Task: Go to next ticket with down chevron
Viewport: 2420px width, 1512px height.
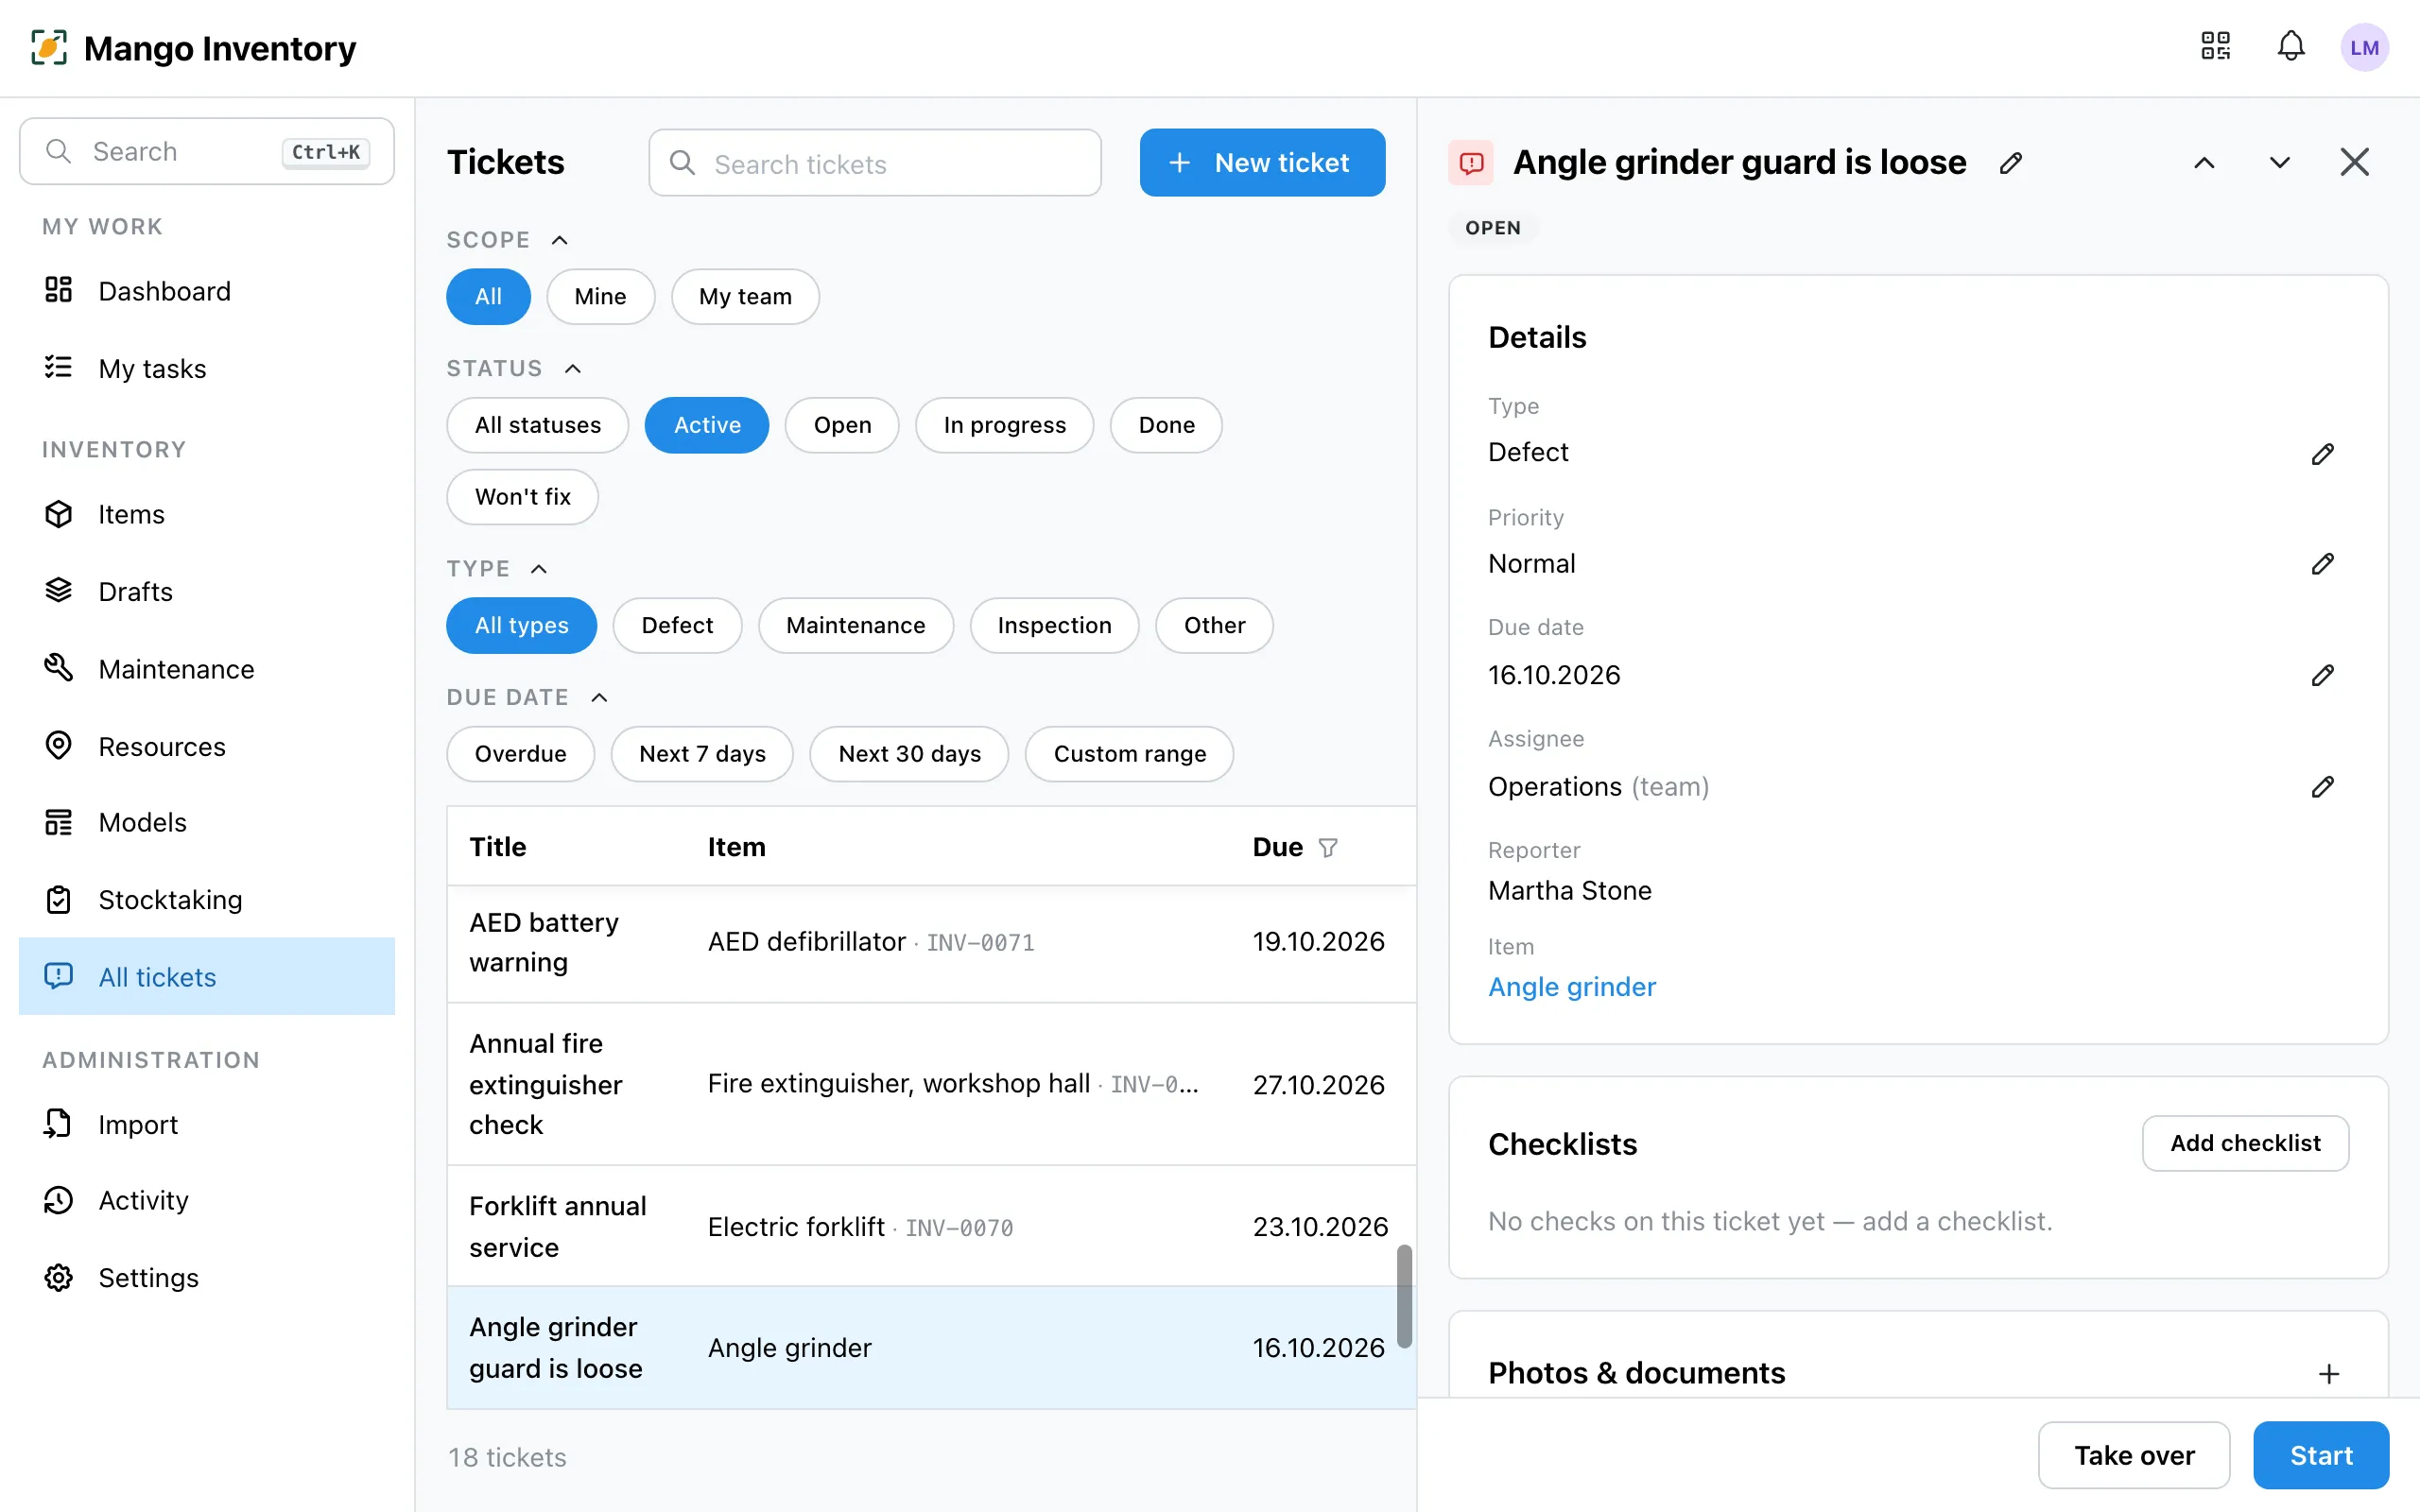Action: click(x=2280, y=163)
